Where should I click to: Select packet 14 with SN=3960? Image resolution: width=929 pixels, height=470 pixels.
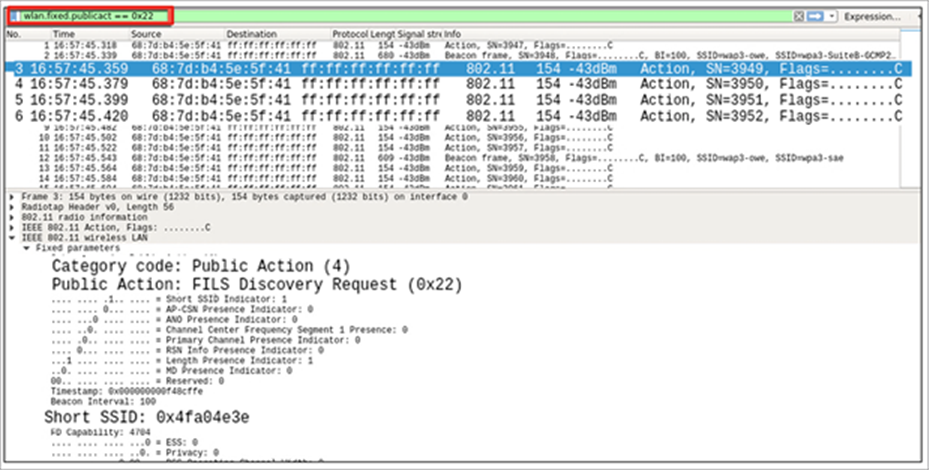coord(453,178)
